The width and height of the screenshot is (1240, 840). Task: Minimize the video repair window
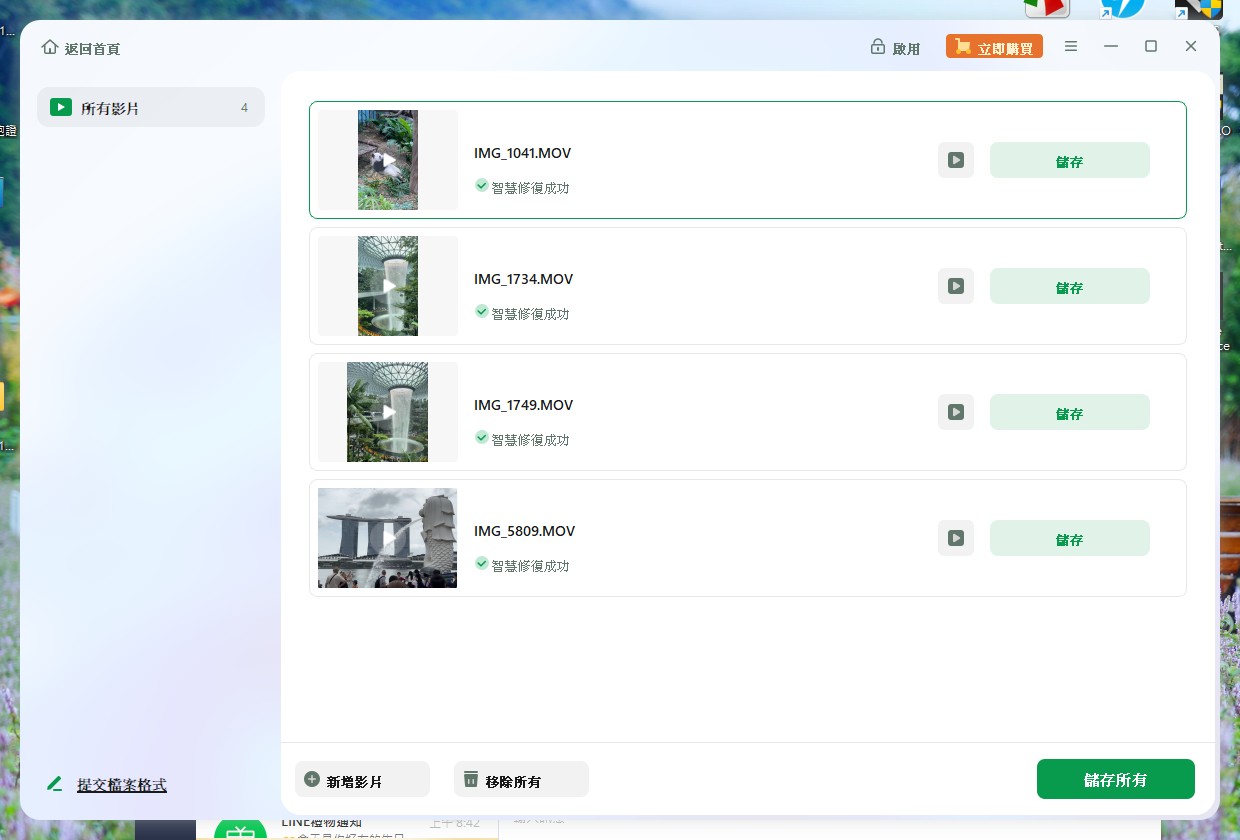point(1111,46)
